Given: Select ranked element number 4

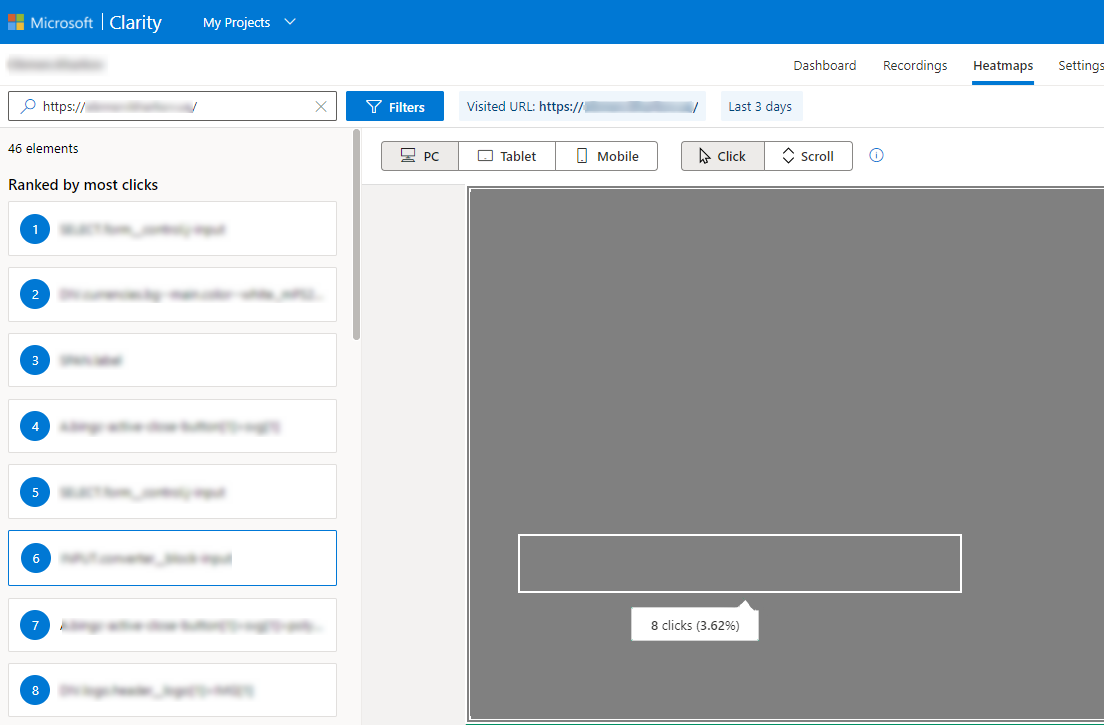Looking at the screenshot, I should tap(172, 426).
